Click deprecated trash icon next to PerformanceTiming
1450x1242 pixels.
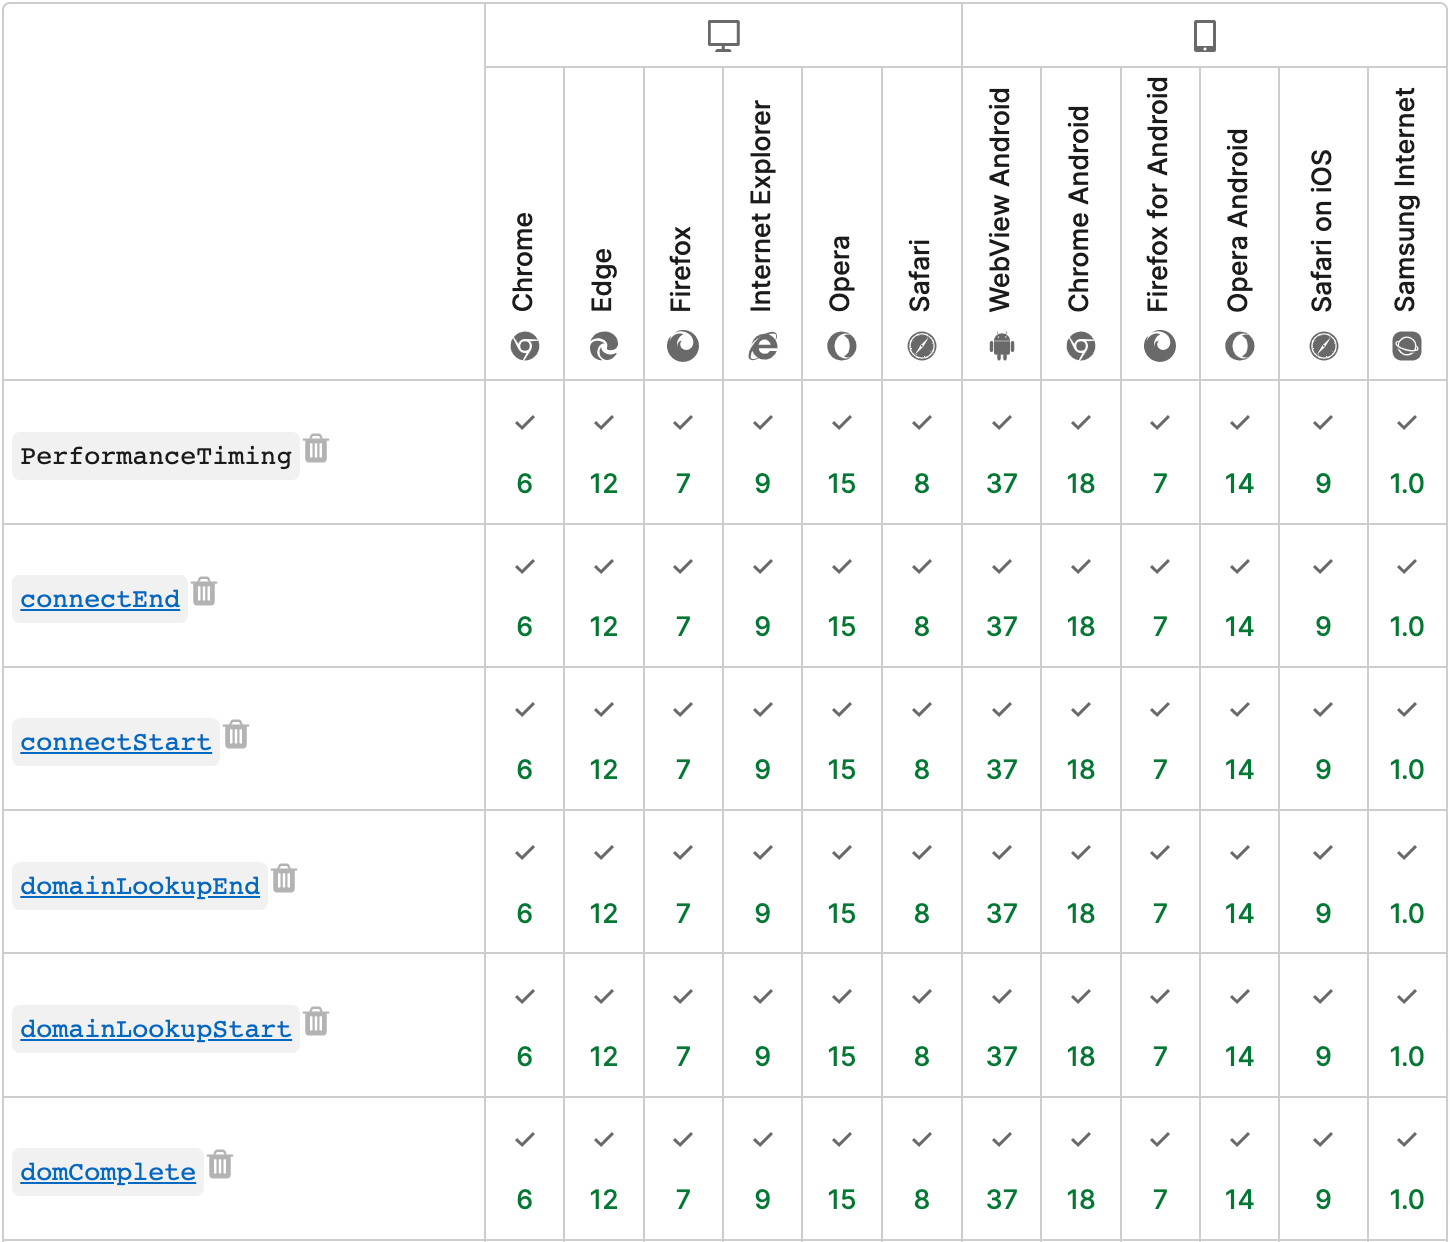tap(316, 448)
